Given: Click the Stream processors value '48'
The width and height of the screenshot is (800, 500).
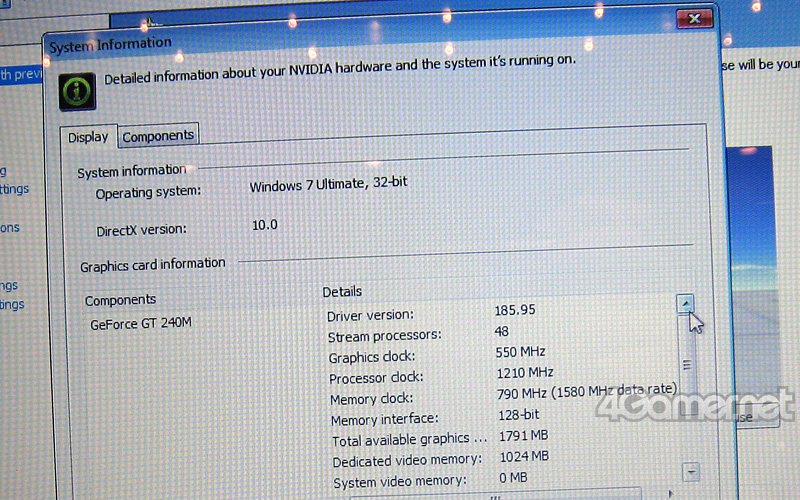Looking at the screenshot, I should pos(502,331).
